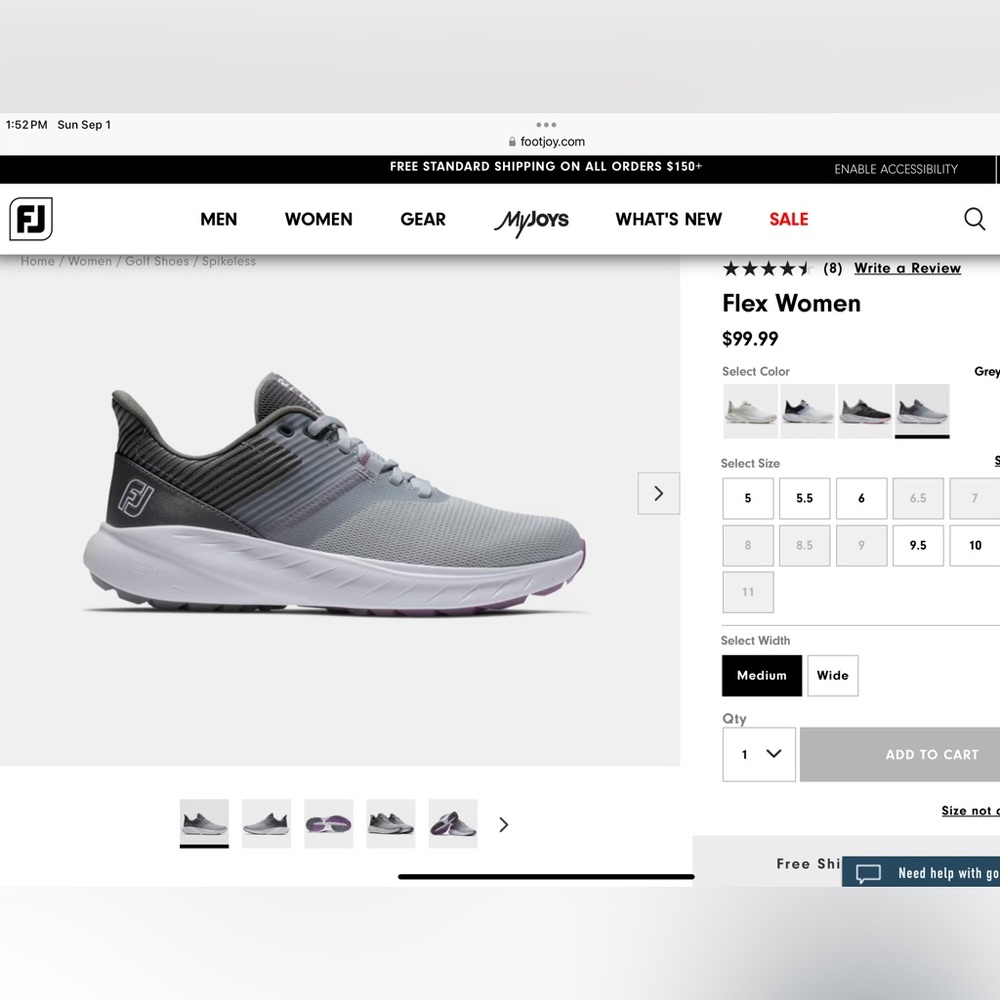Tap the iPad home indicator bar
This screenshot has height=1000, width=1000.
[x=546, y=877]
